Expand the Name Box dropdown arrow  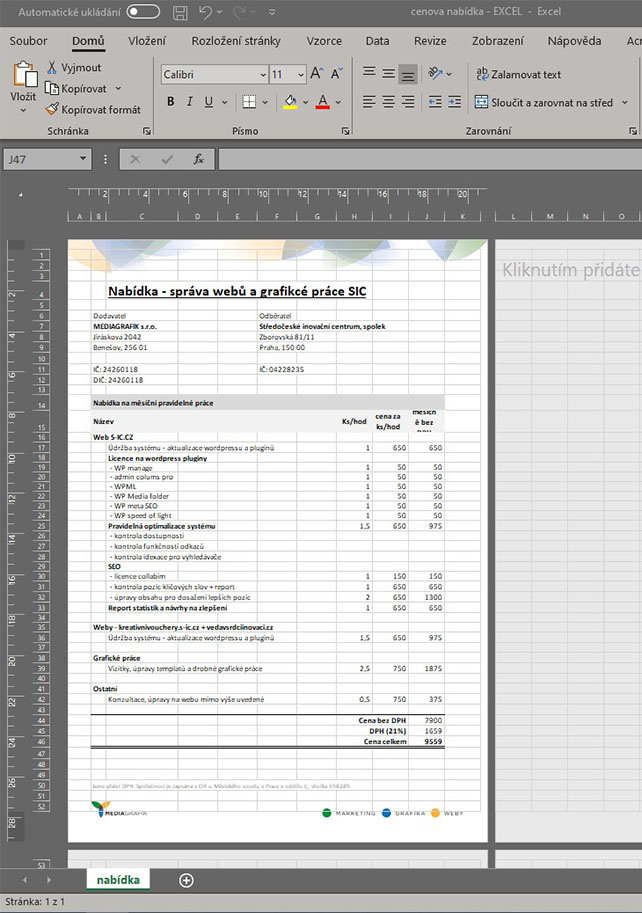tap(84, 159)
